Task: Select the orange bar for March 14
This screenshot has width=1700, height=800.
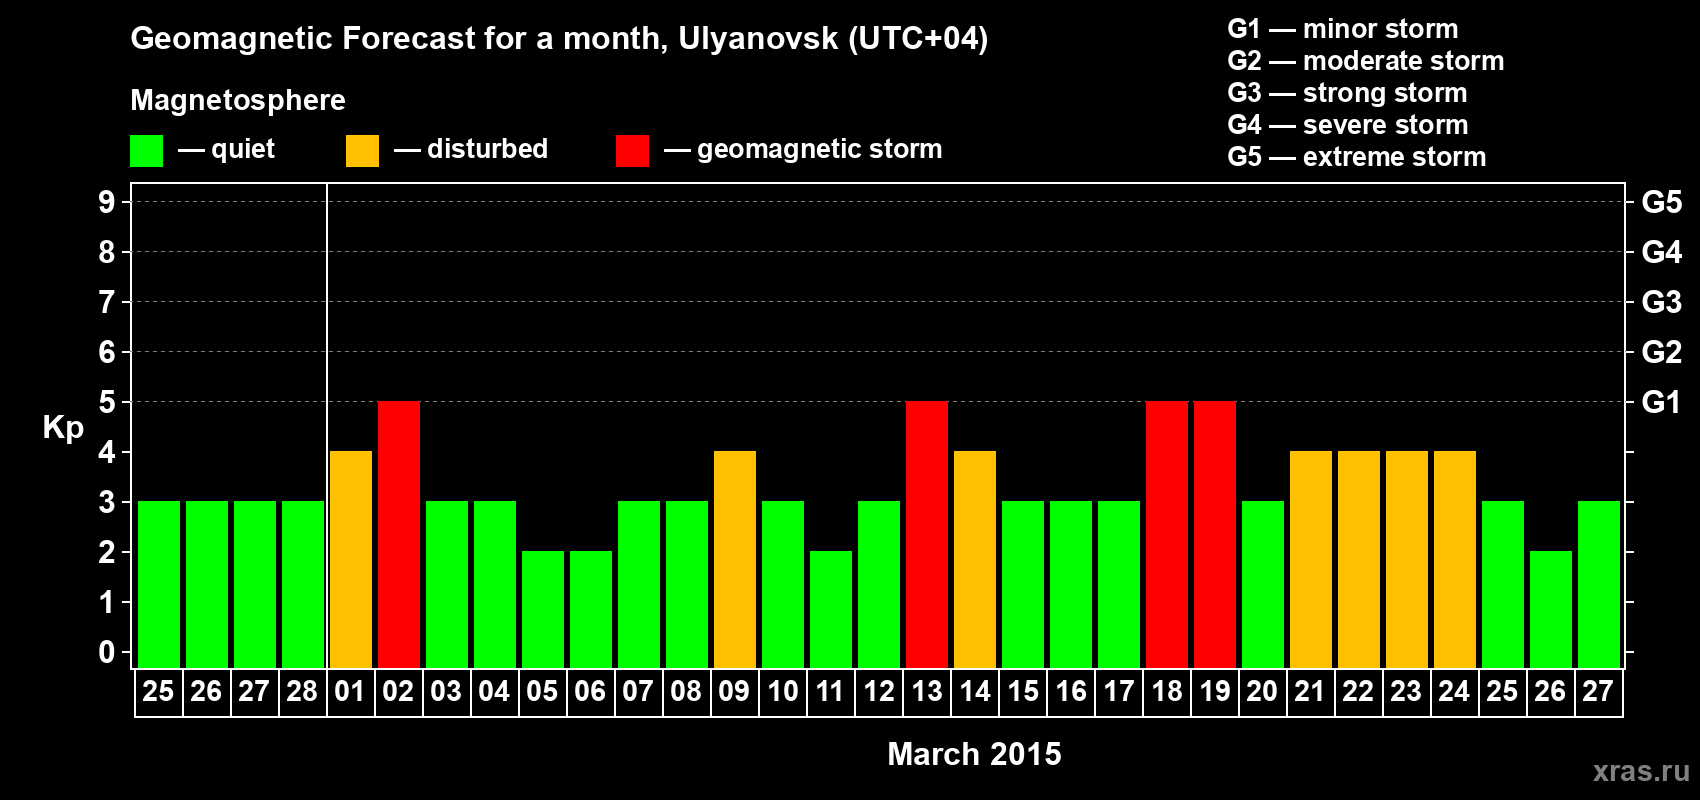Action: (x=975, y=560)
